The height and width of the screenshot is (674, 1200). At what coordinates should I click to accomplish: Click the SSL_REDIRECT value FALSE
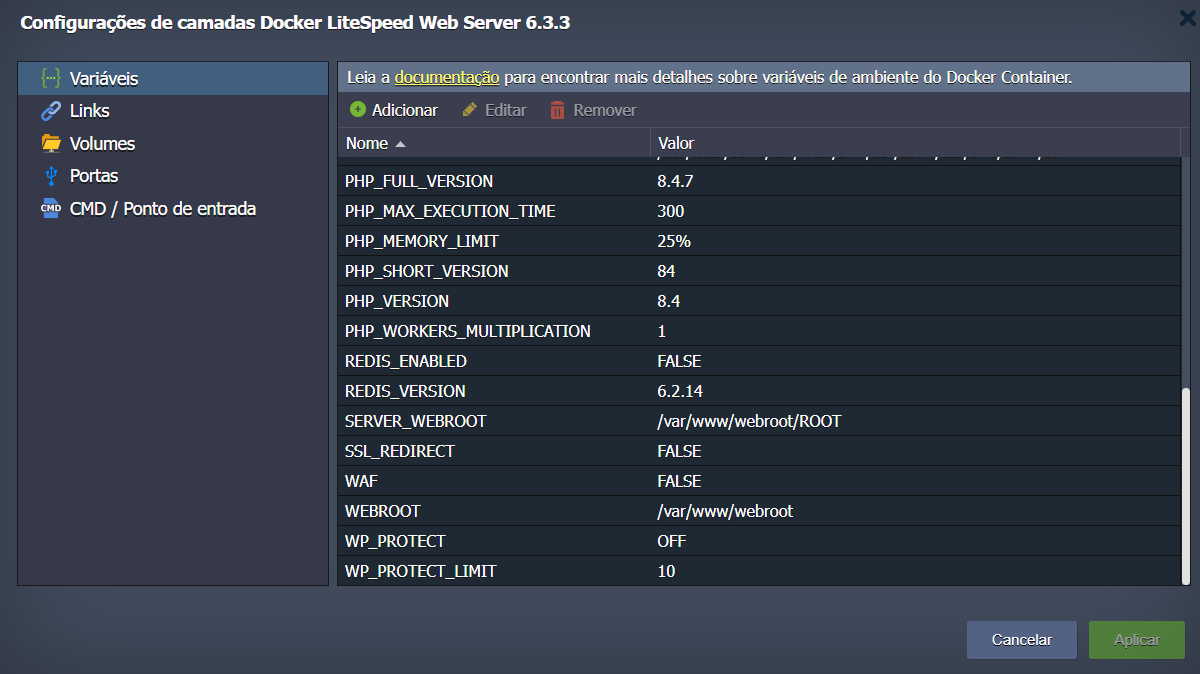pyautogui.click(x=679, y=451)
